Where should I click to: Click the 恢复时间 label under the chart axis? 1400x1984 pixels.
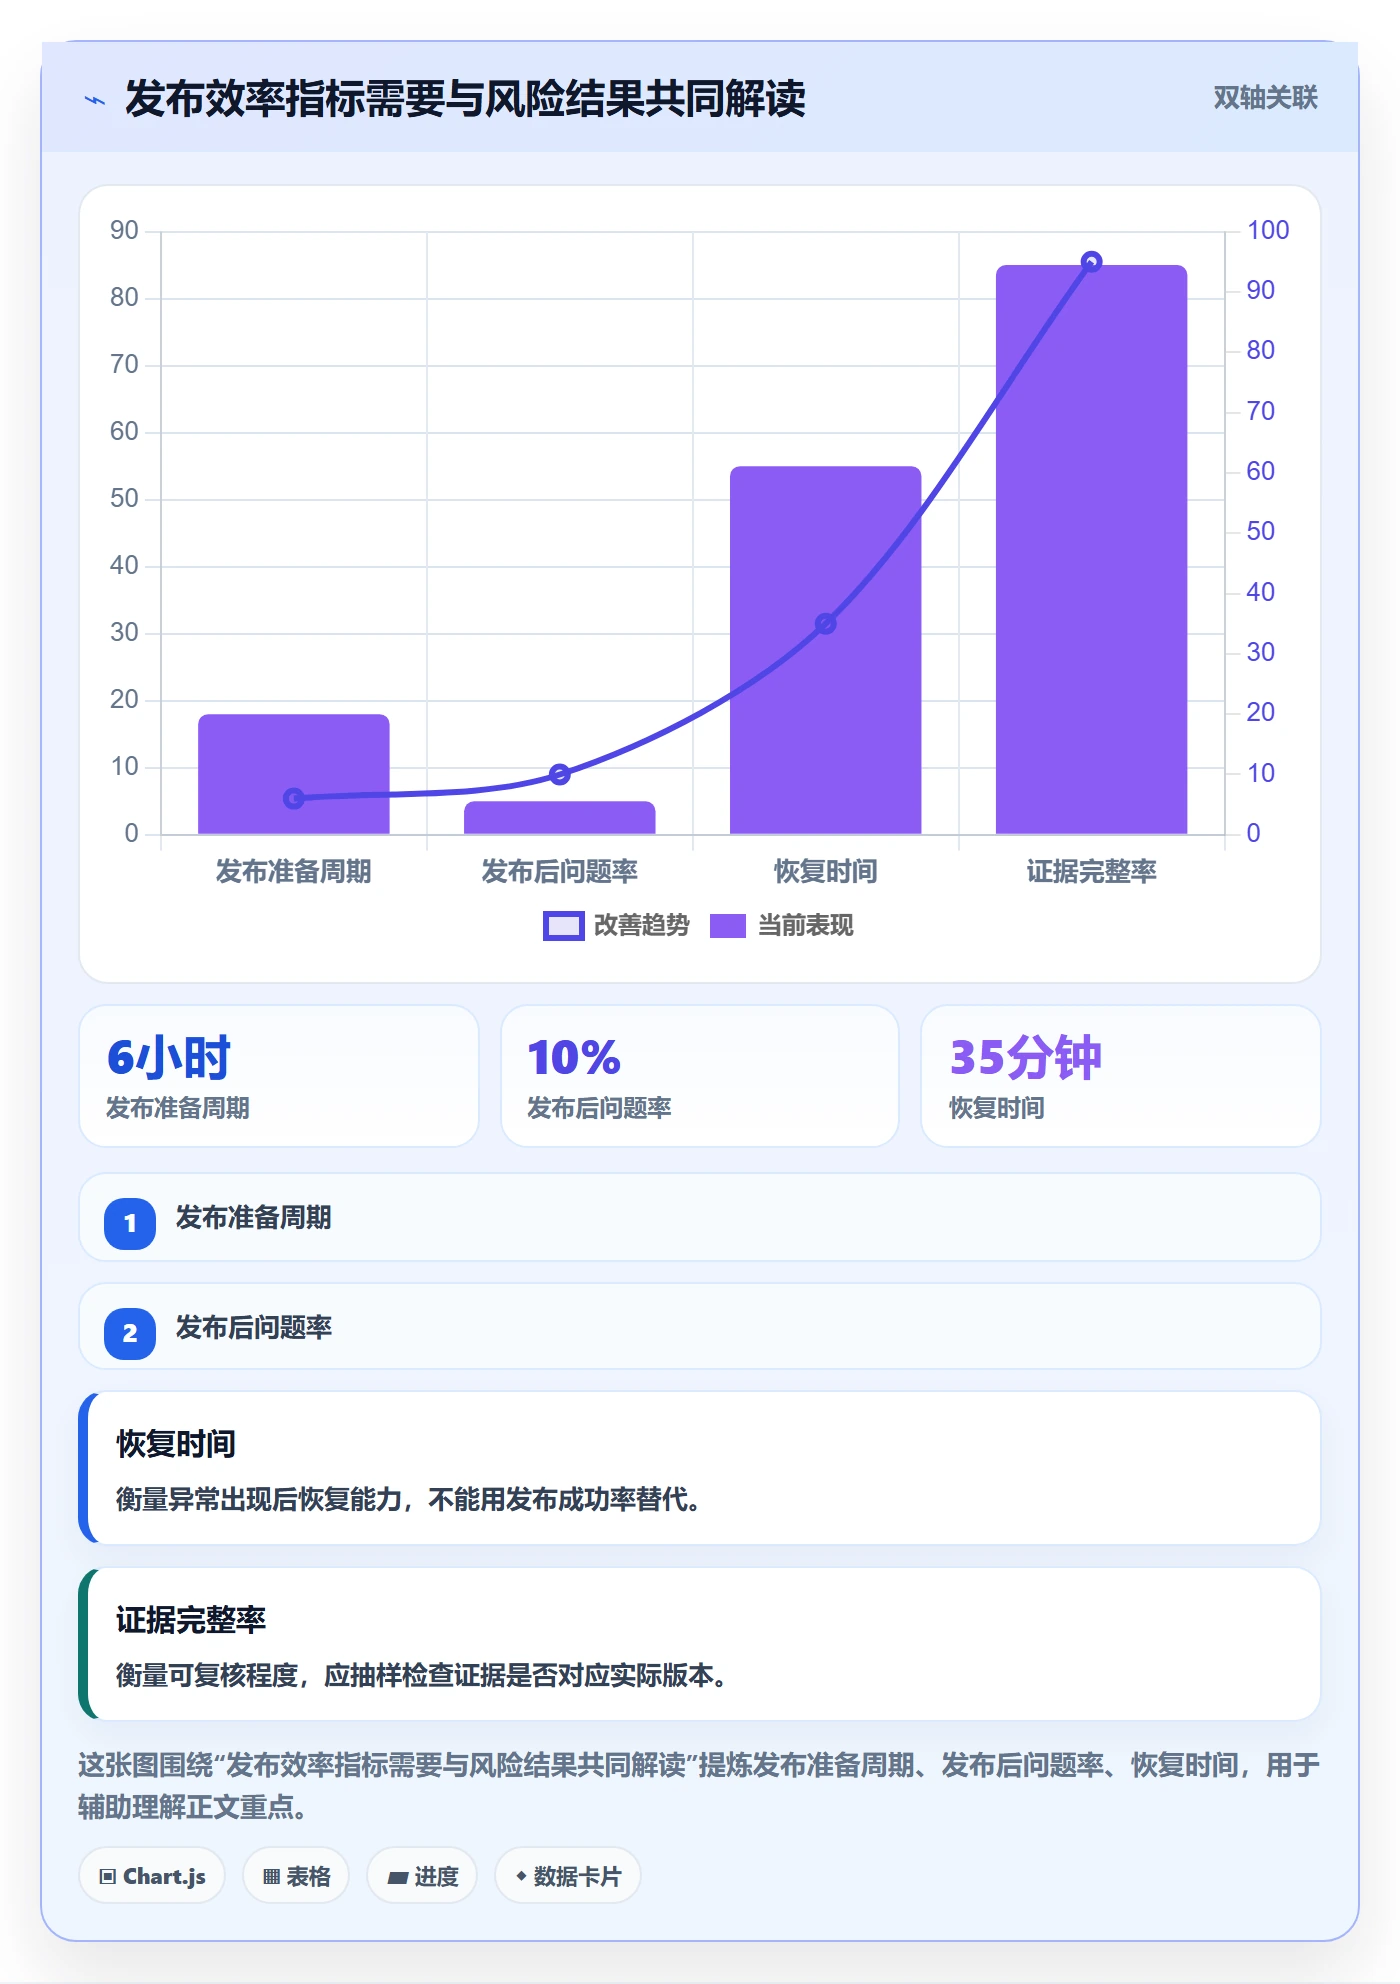[826, 872]
